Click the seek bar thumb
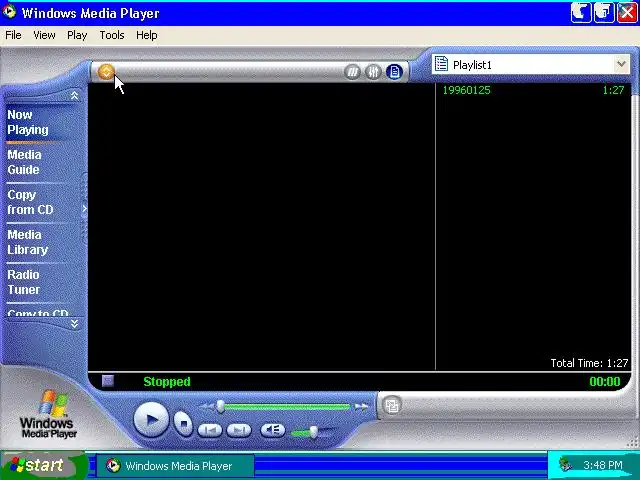Screen dimensions: 640x480 click(x=220, y=406)
